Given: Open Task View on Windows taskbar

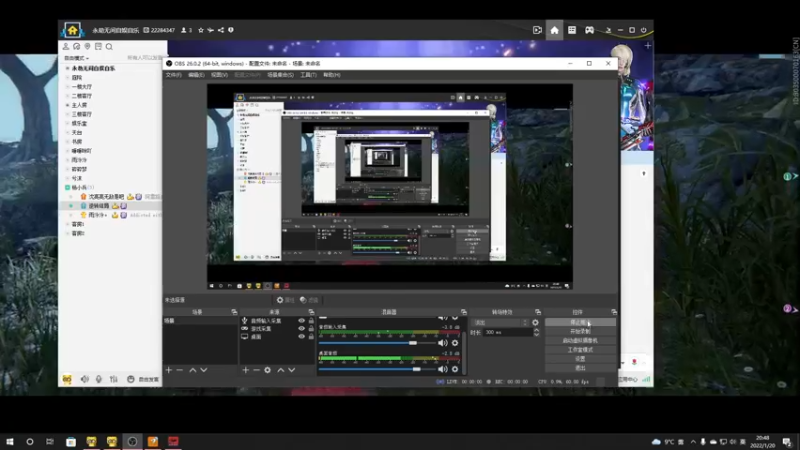Looking at the screenshot, I should (x=49, y=442).
